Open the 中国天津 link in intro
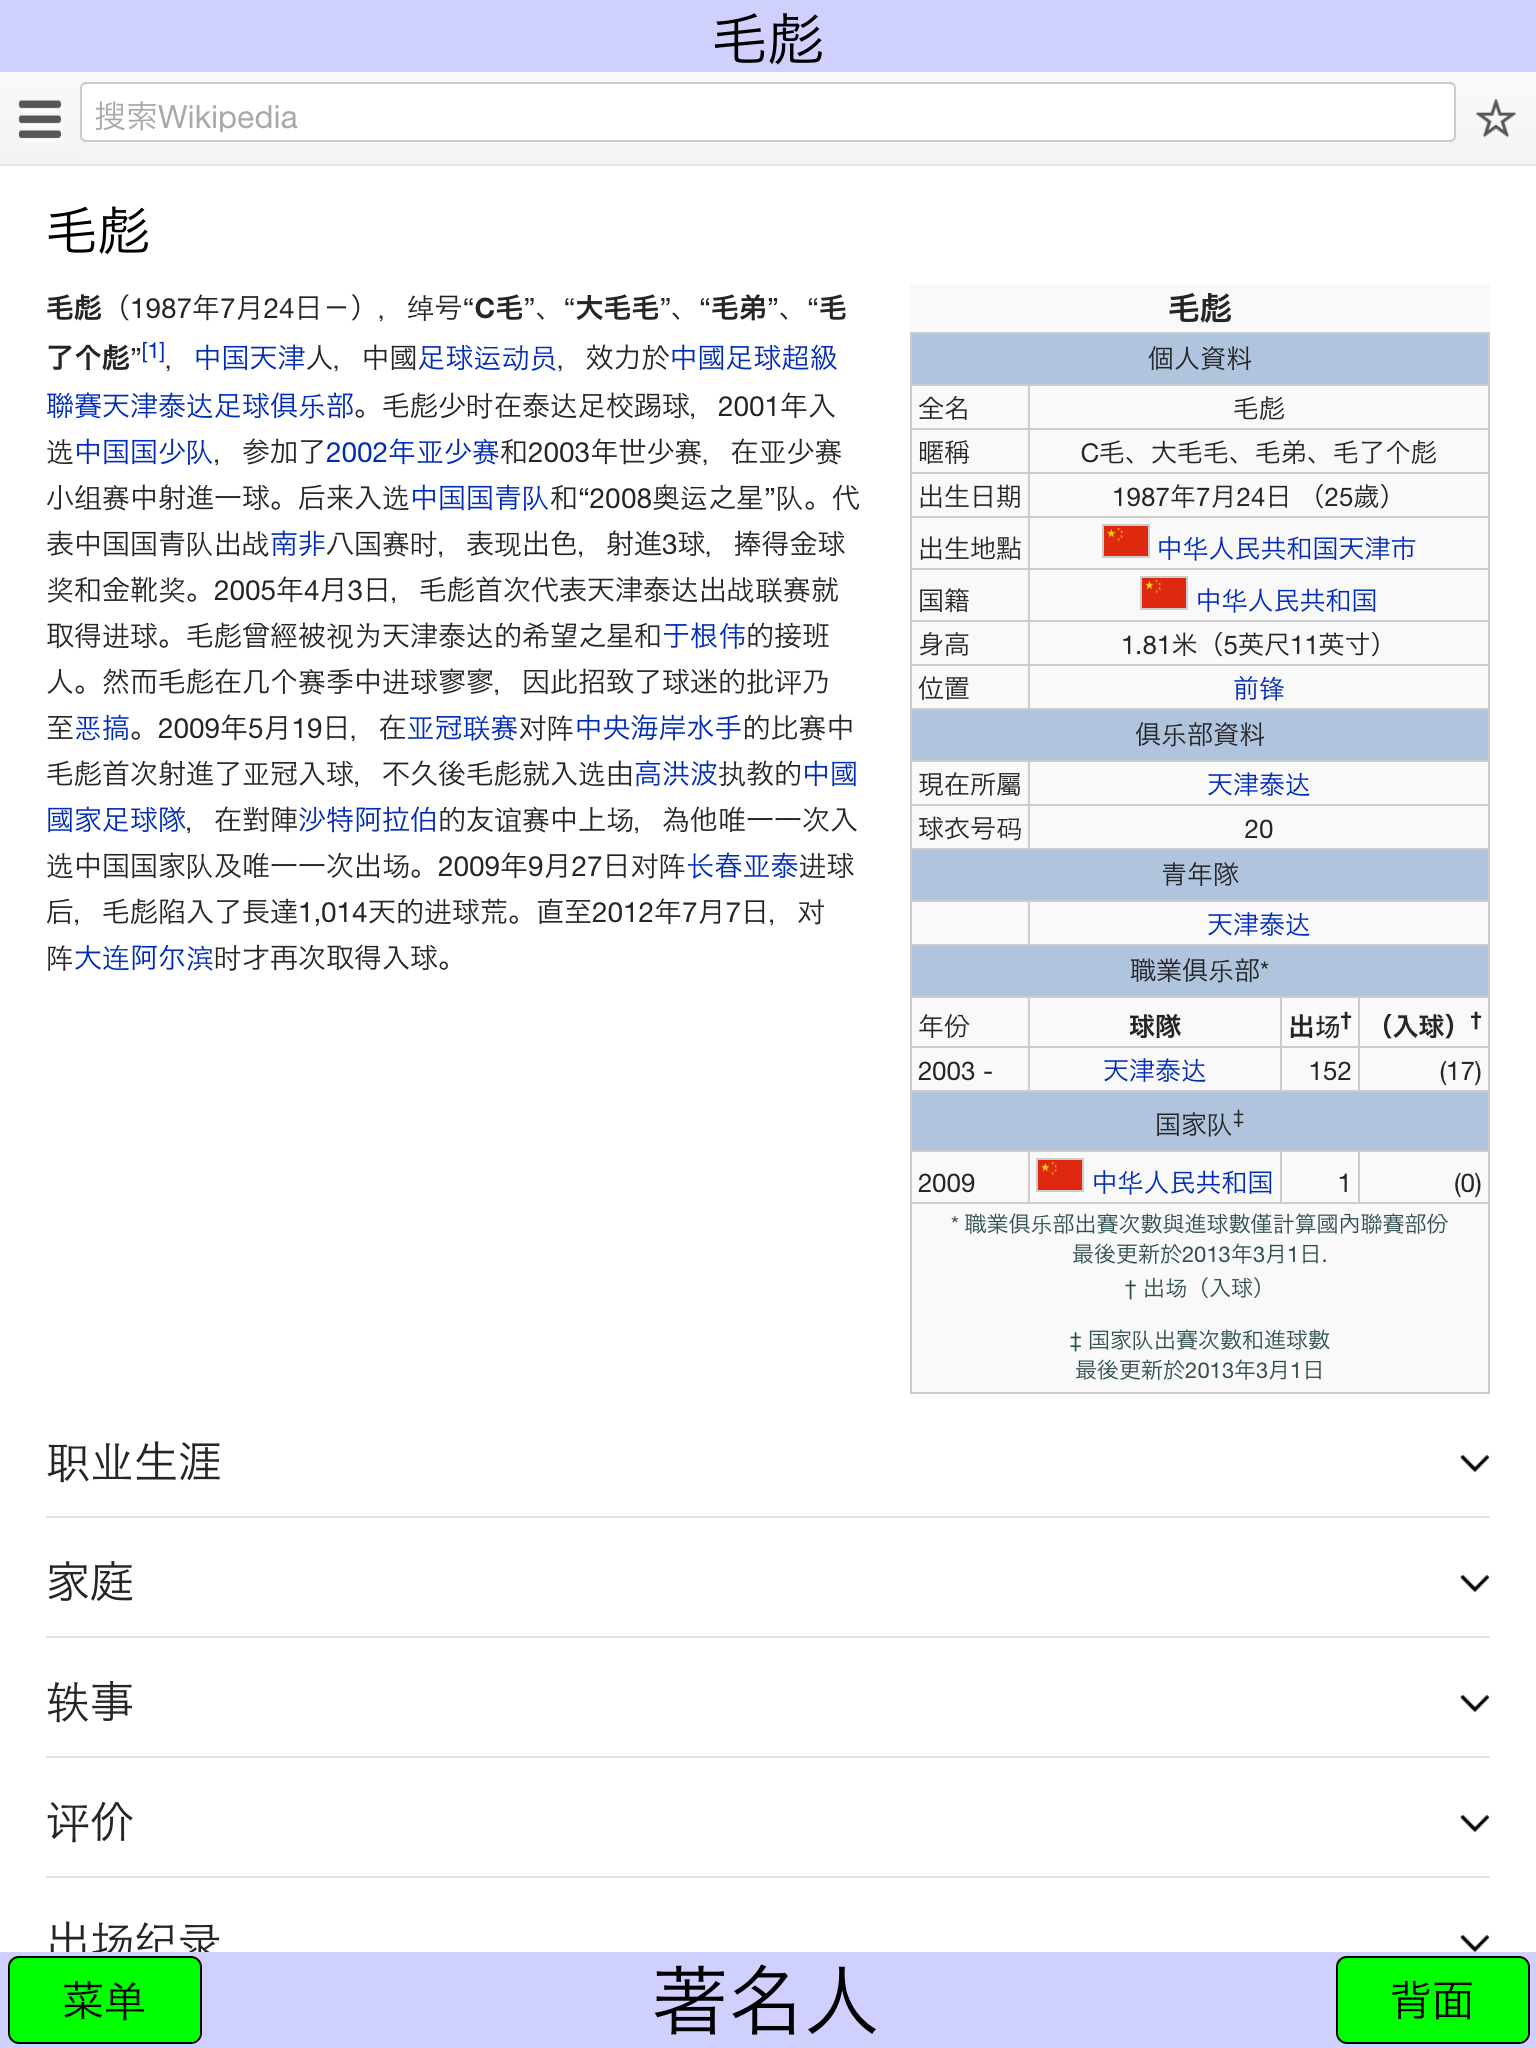This screenshot has height=2048, width=1536. pyautogui.click(x=250, y=358)
